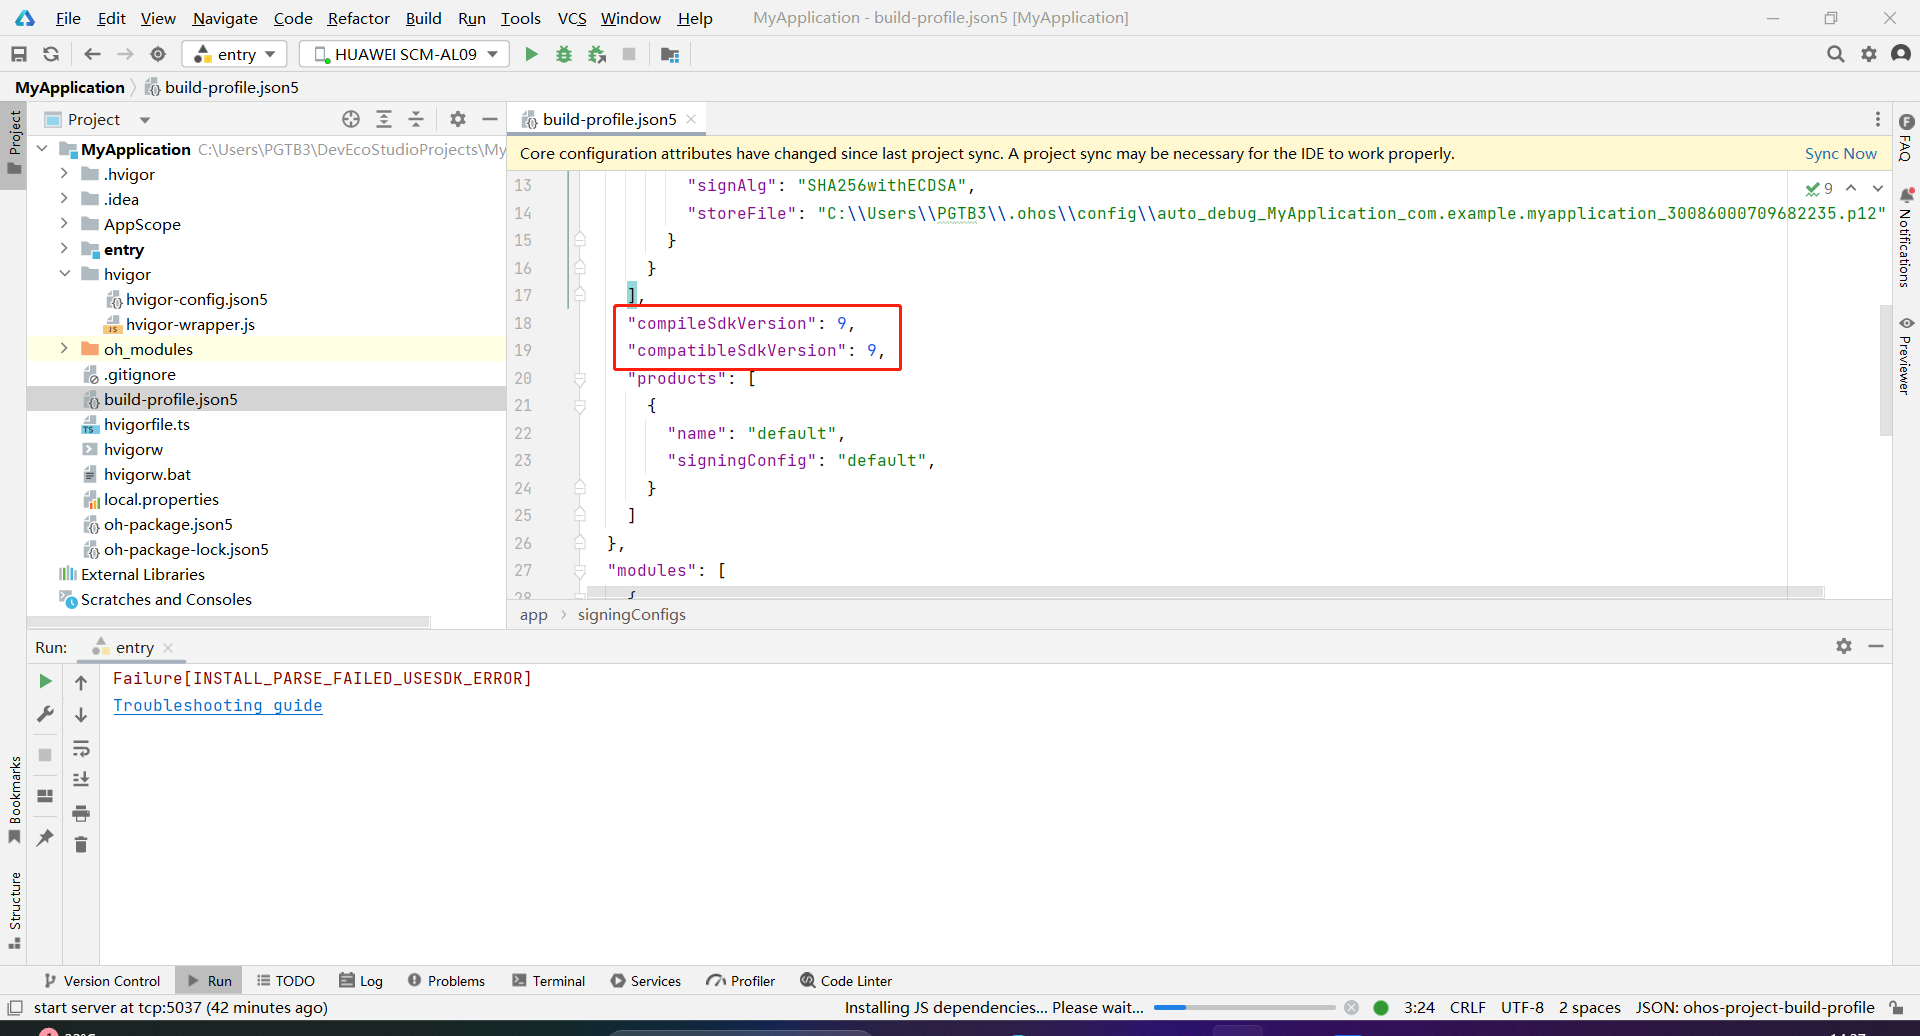Viewport: 1920px width, 1036px height.
Task: Click the dependency install progress bar
Action: pos(1244,1008)
